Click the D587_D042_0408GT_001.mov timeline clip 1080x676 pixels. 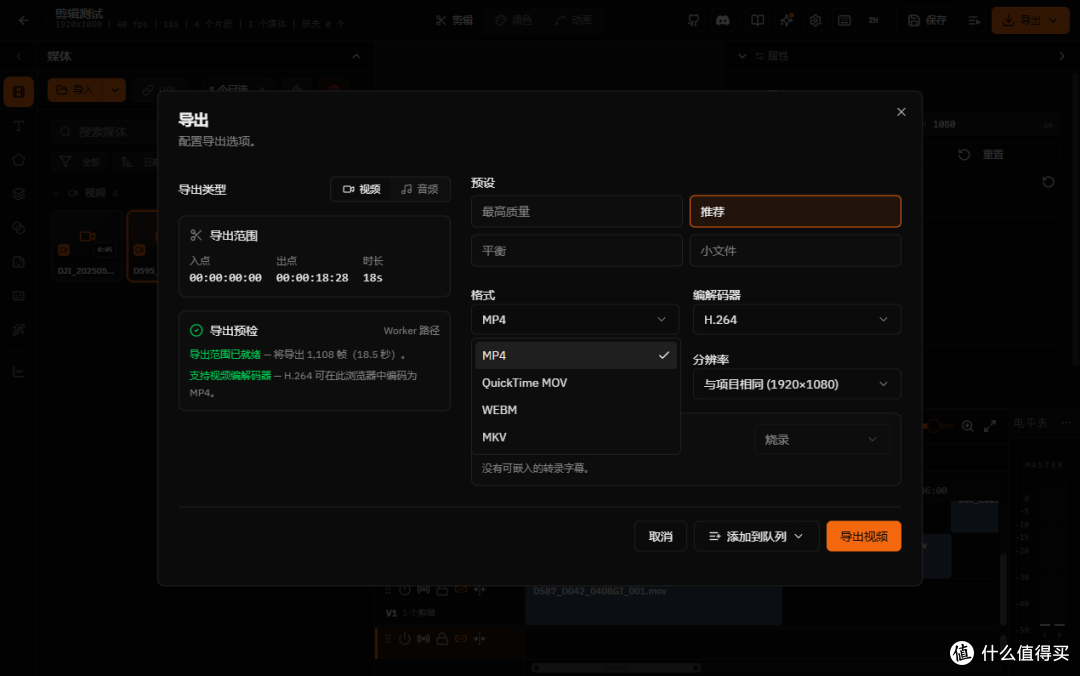point(654,605)
